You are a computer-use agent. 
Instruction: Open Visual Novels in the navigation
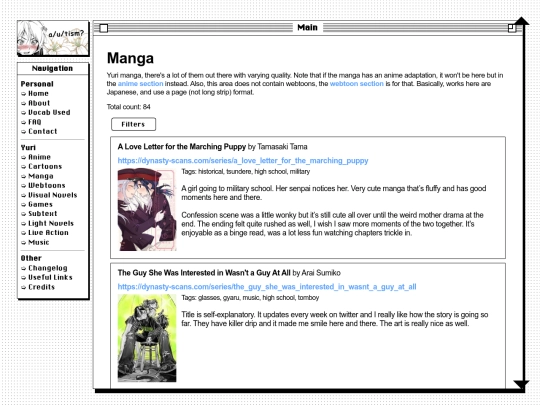click(53, 195)
